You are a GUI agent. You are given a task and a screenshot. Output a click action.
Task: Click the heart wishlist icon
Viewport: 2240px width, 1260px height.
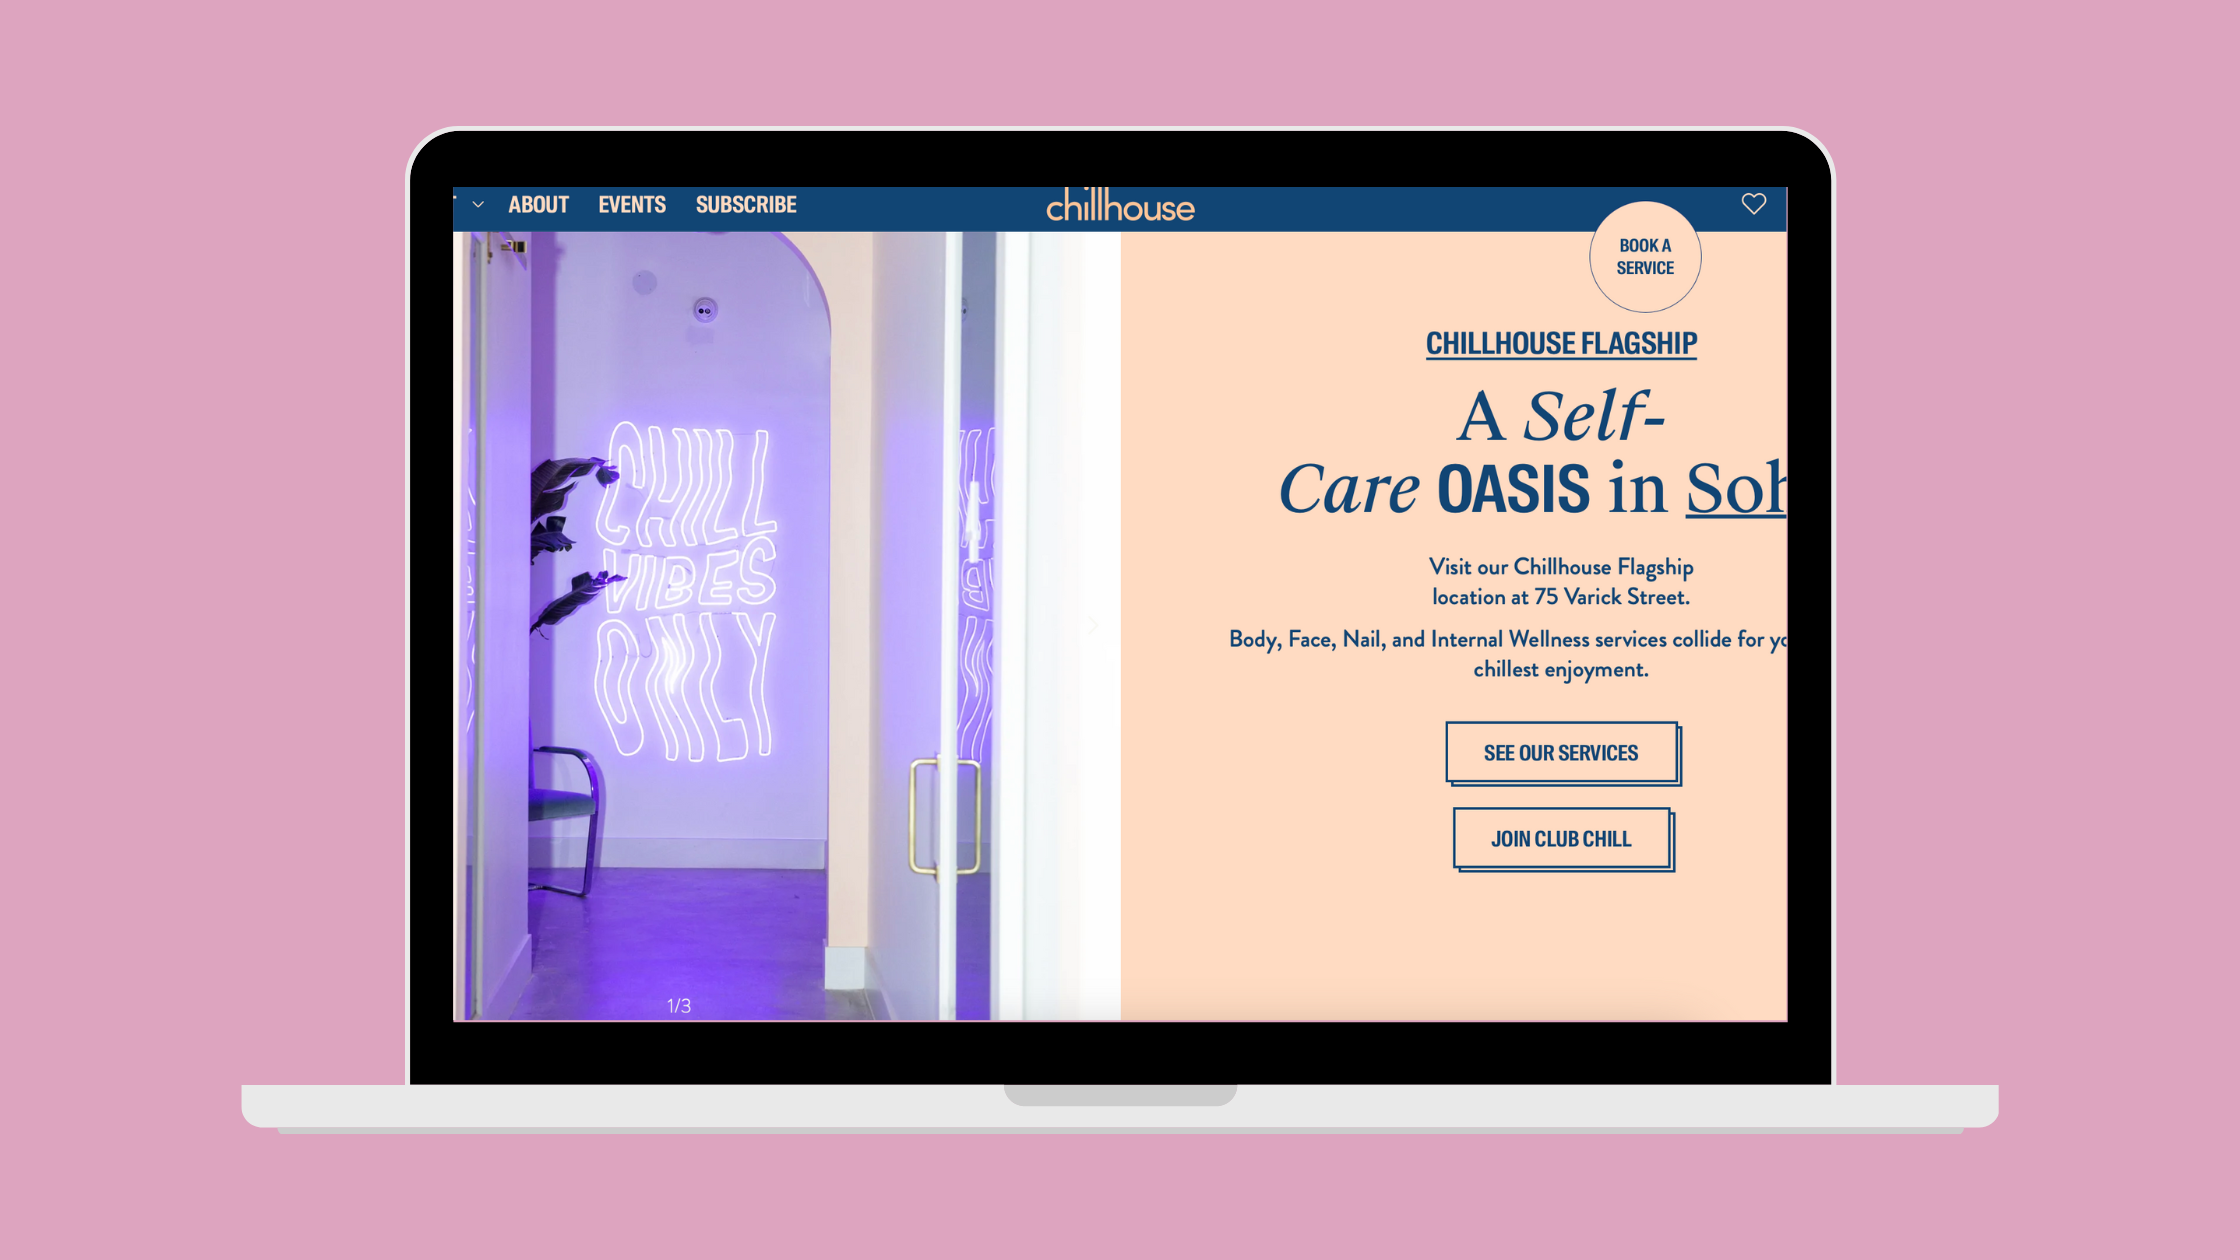pyautogui.click(x=1753, y=204)
